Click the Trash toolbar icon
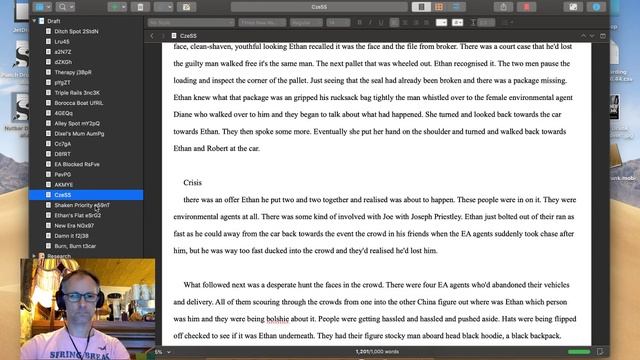 coord(140,7)
